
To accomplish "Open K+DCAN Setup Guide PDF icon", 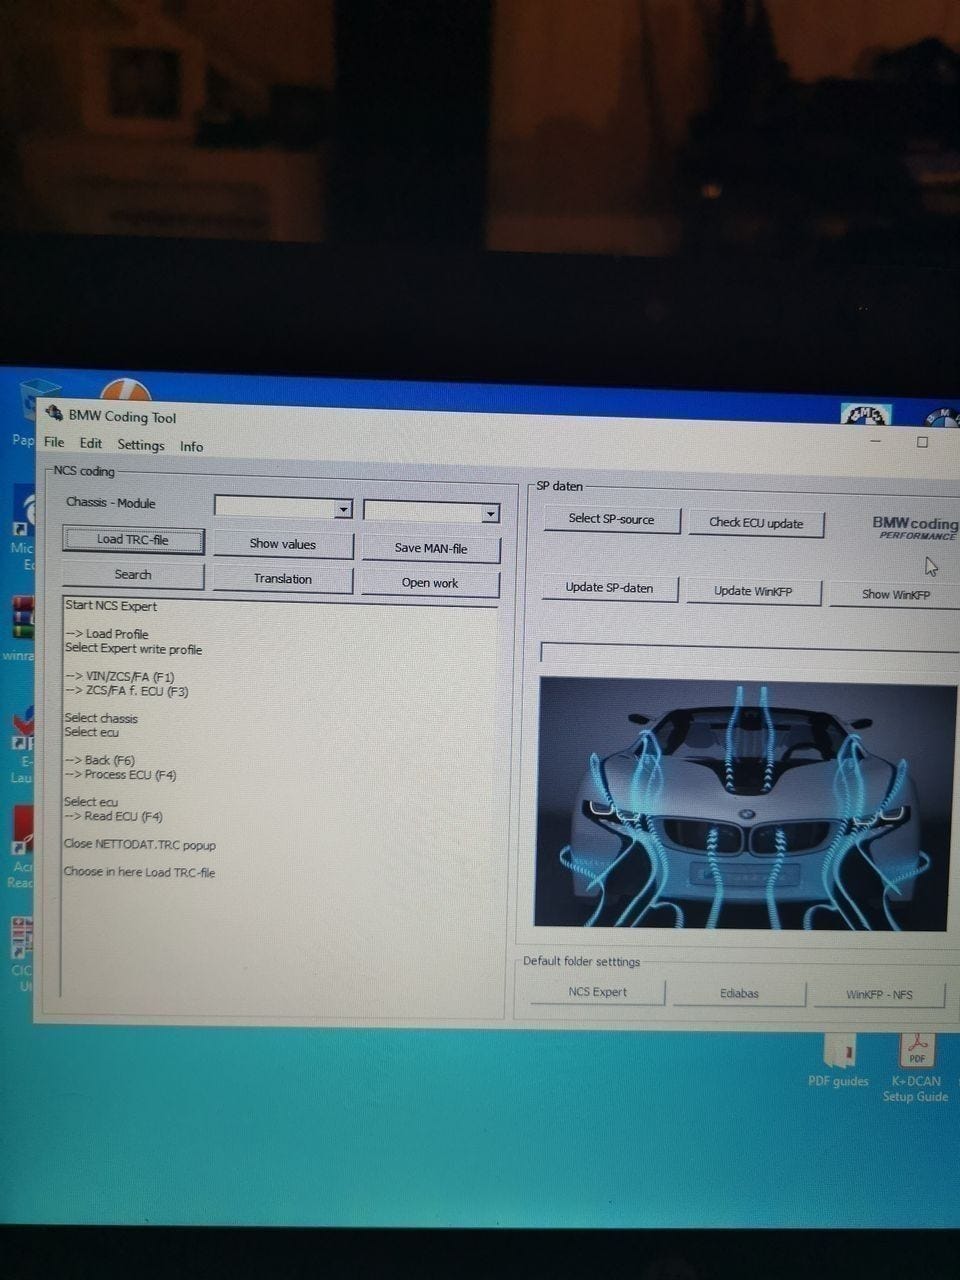I will click(916, 1069).
